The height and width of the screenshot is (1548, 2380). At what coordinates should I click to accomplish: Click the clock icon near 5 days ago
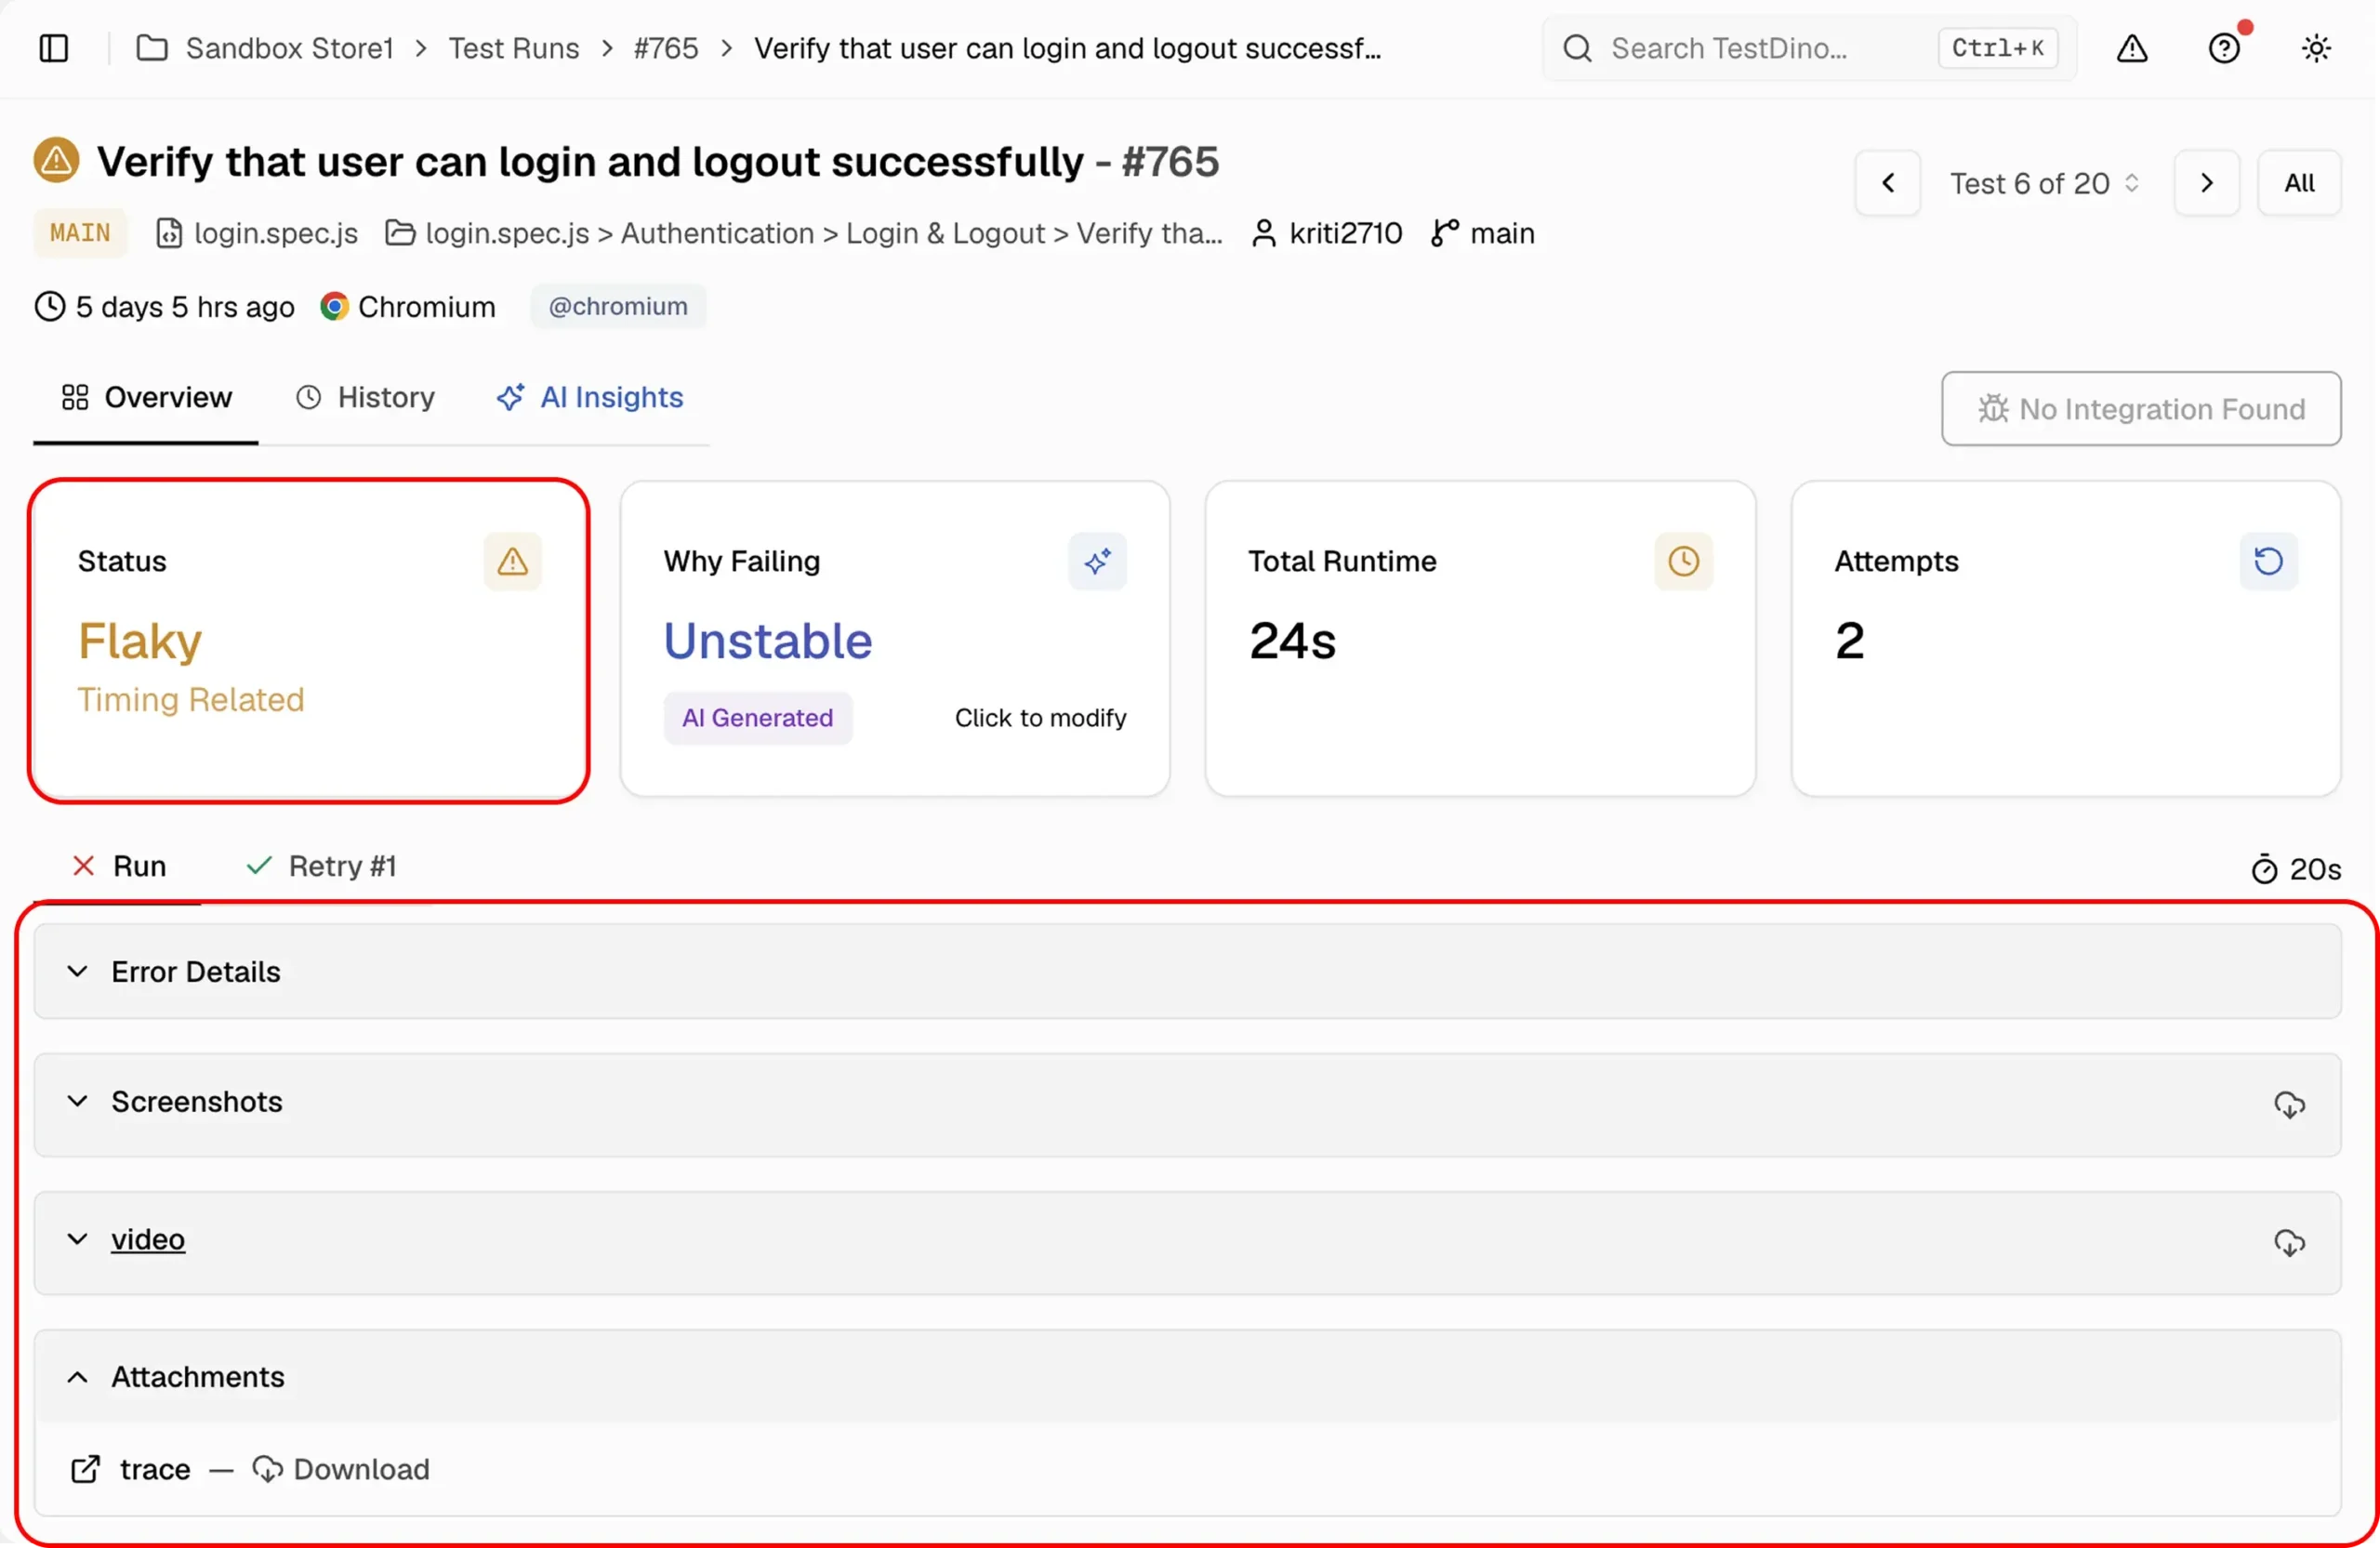point(50,306)
